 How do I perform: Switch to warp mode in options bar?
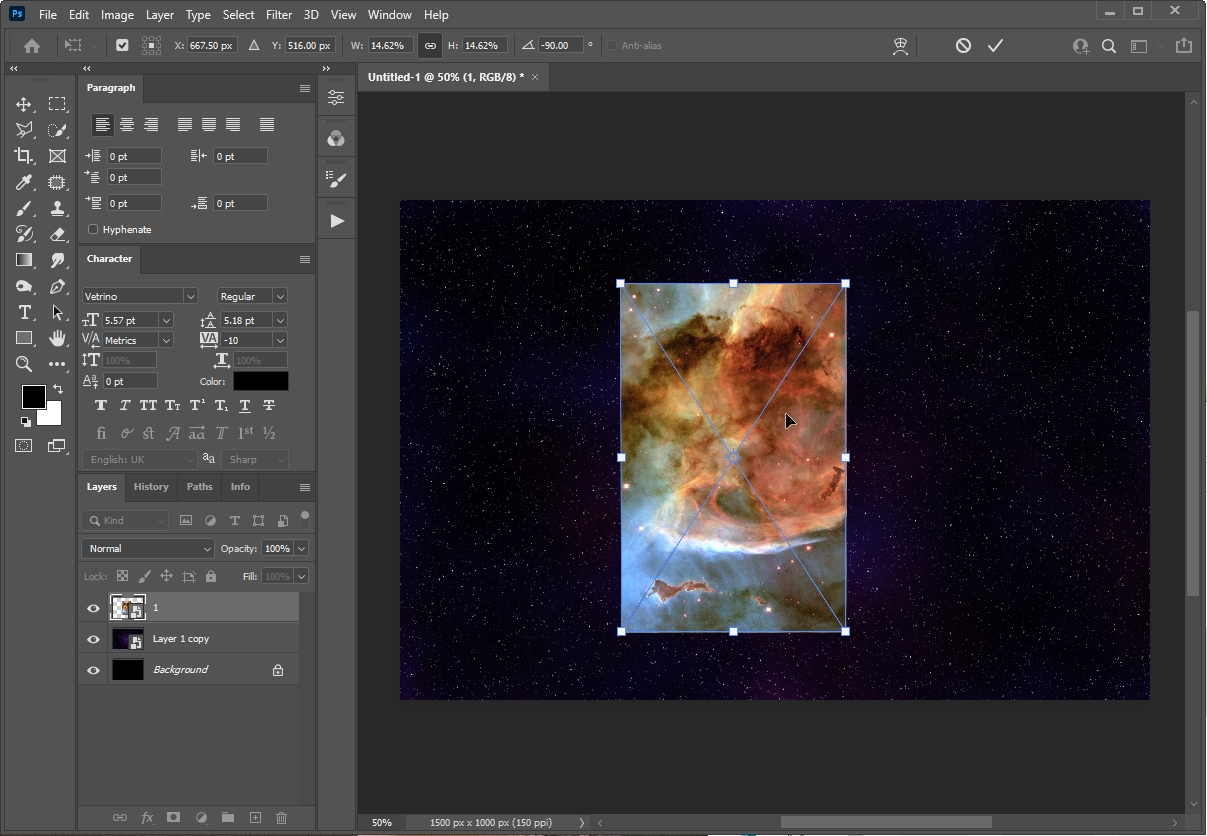(x=900, y=45)
